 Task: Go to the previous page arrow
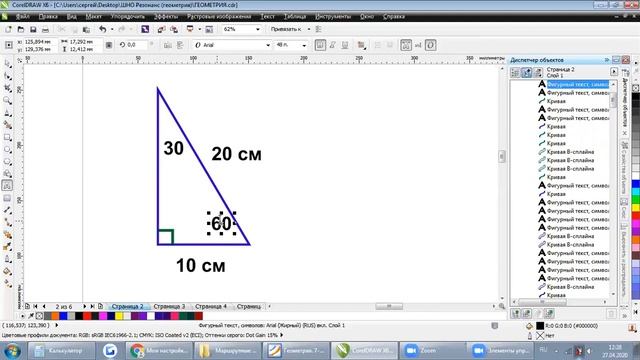[x=44, y=306]
